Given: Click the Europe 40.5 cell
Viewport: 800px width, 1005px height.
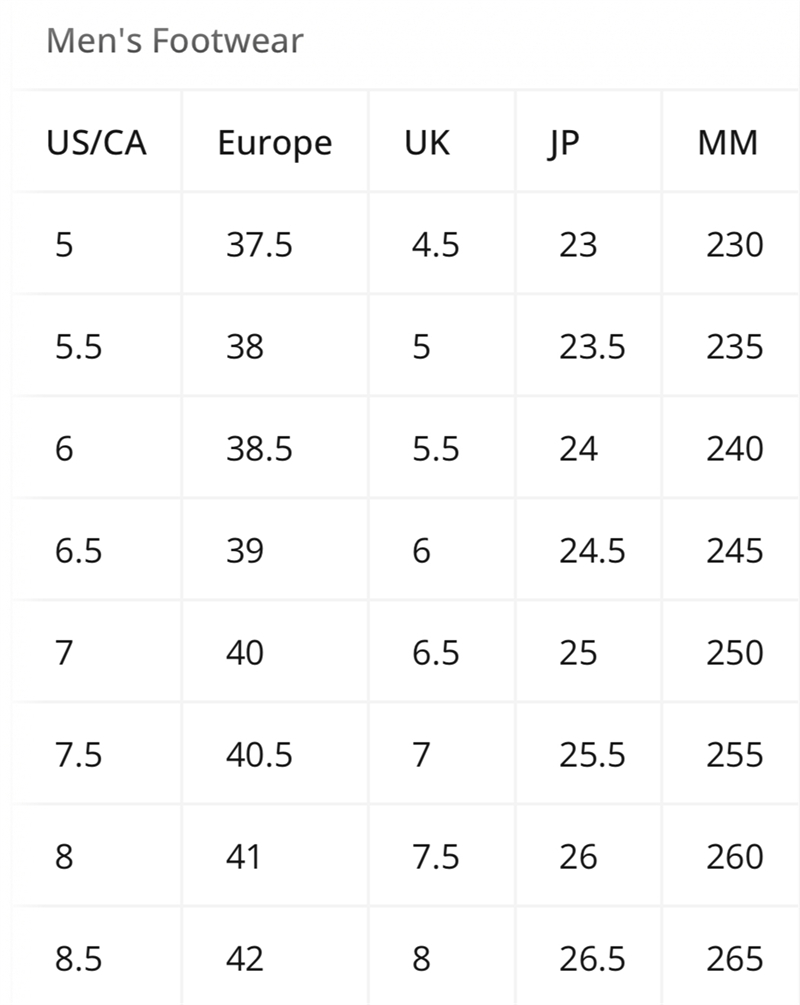Looking at the screenshot, I should (259, 755).
